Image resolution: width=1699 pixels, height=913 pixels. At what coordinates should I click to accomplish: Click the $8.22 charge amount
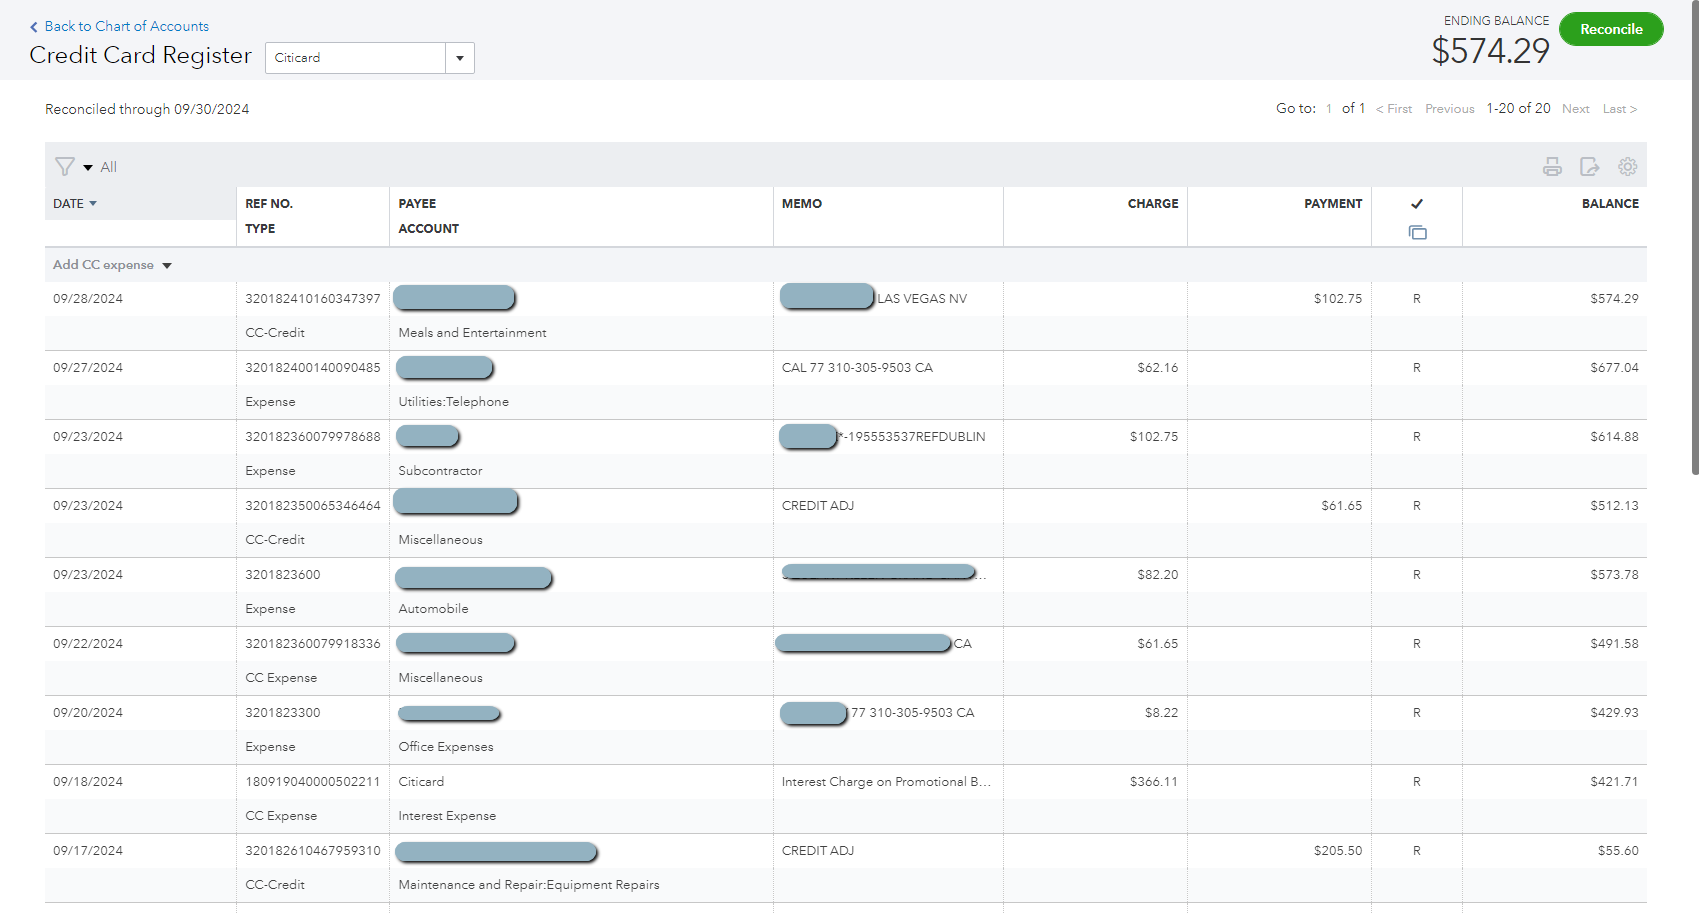[1162, 713]
